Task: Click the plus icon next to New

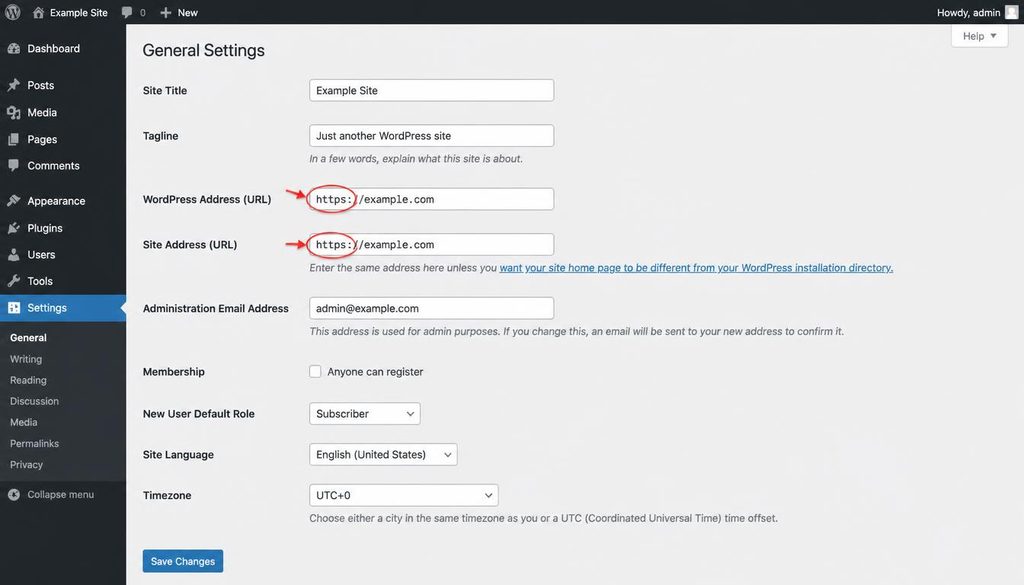Action: click(165, 12)
